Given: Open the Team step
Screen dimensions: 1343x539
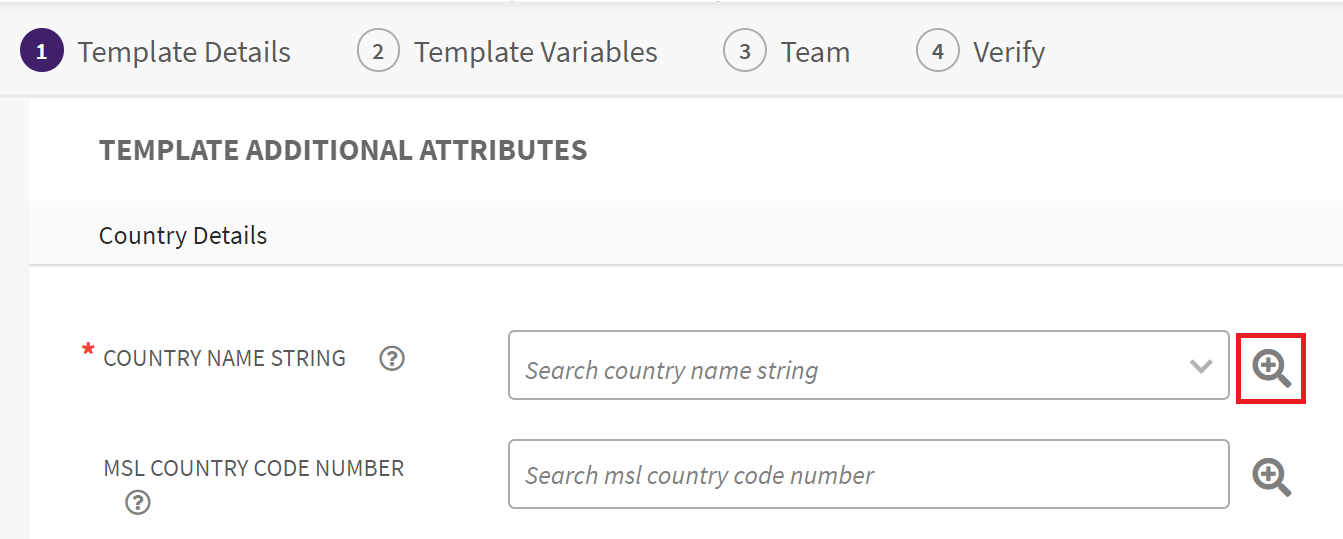Looking at the screenshot, I should pyautogui.click(x=815, y=52).
